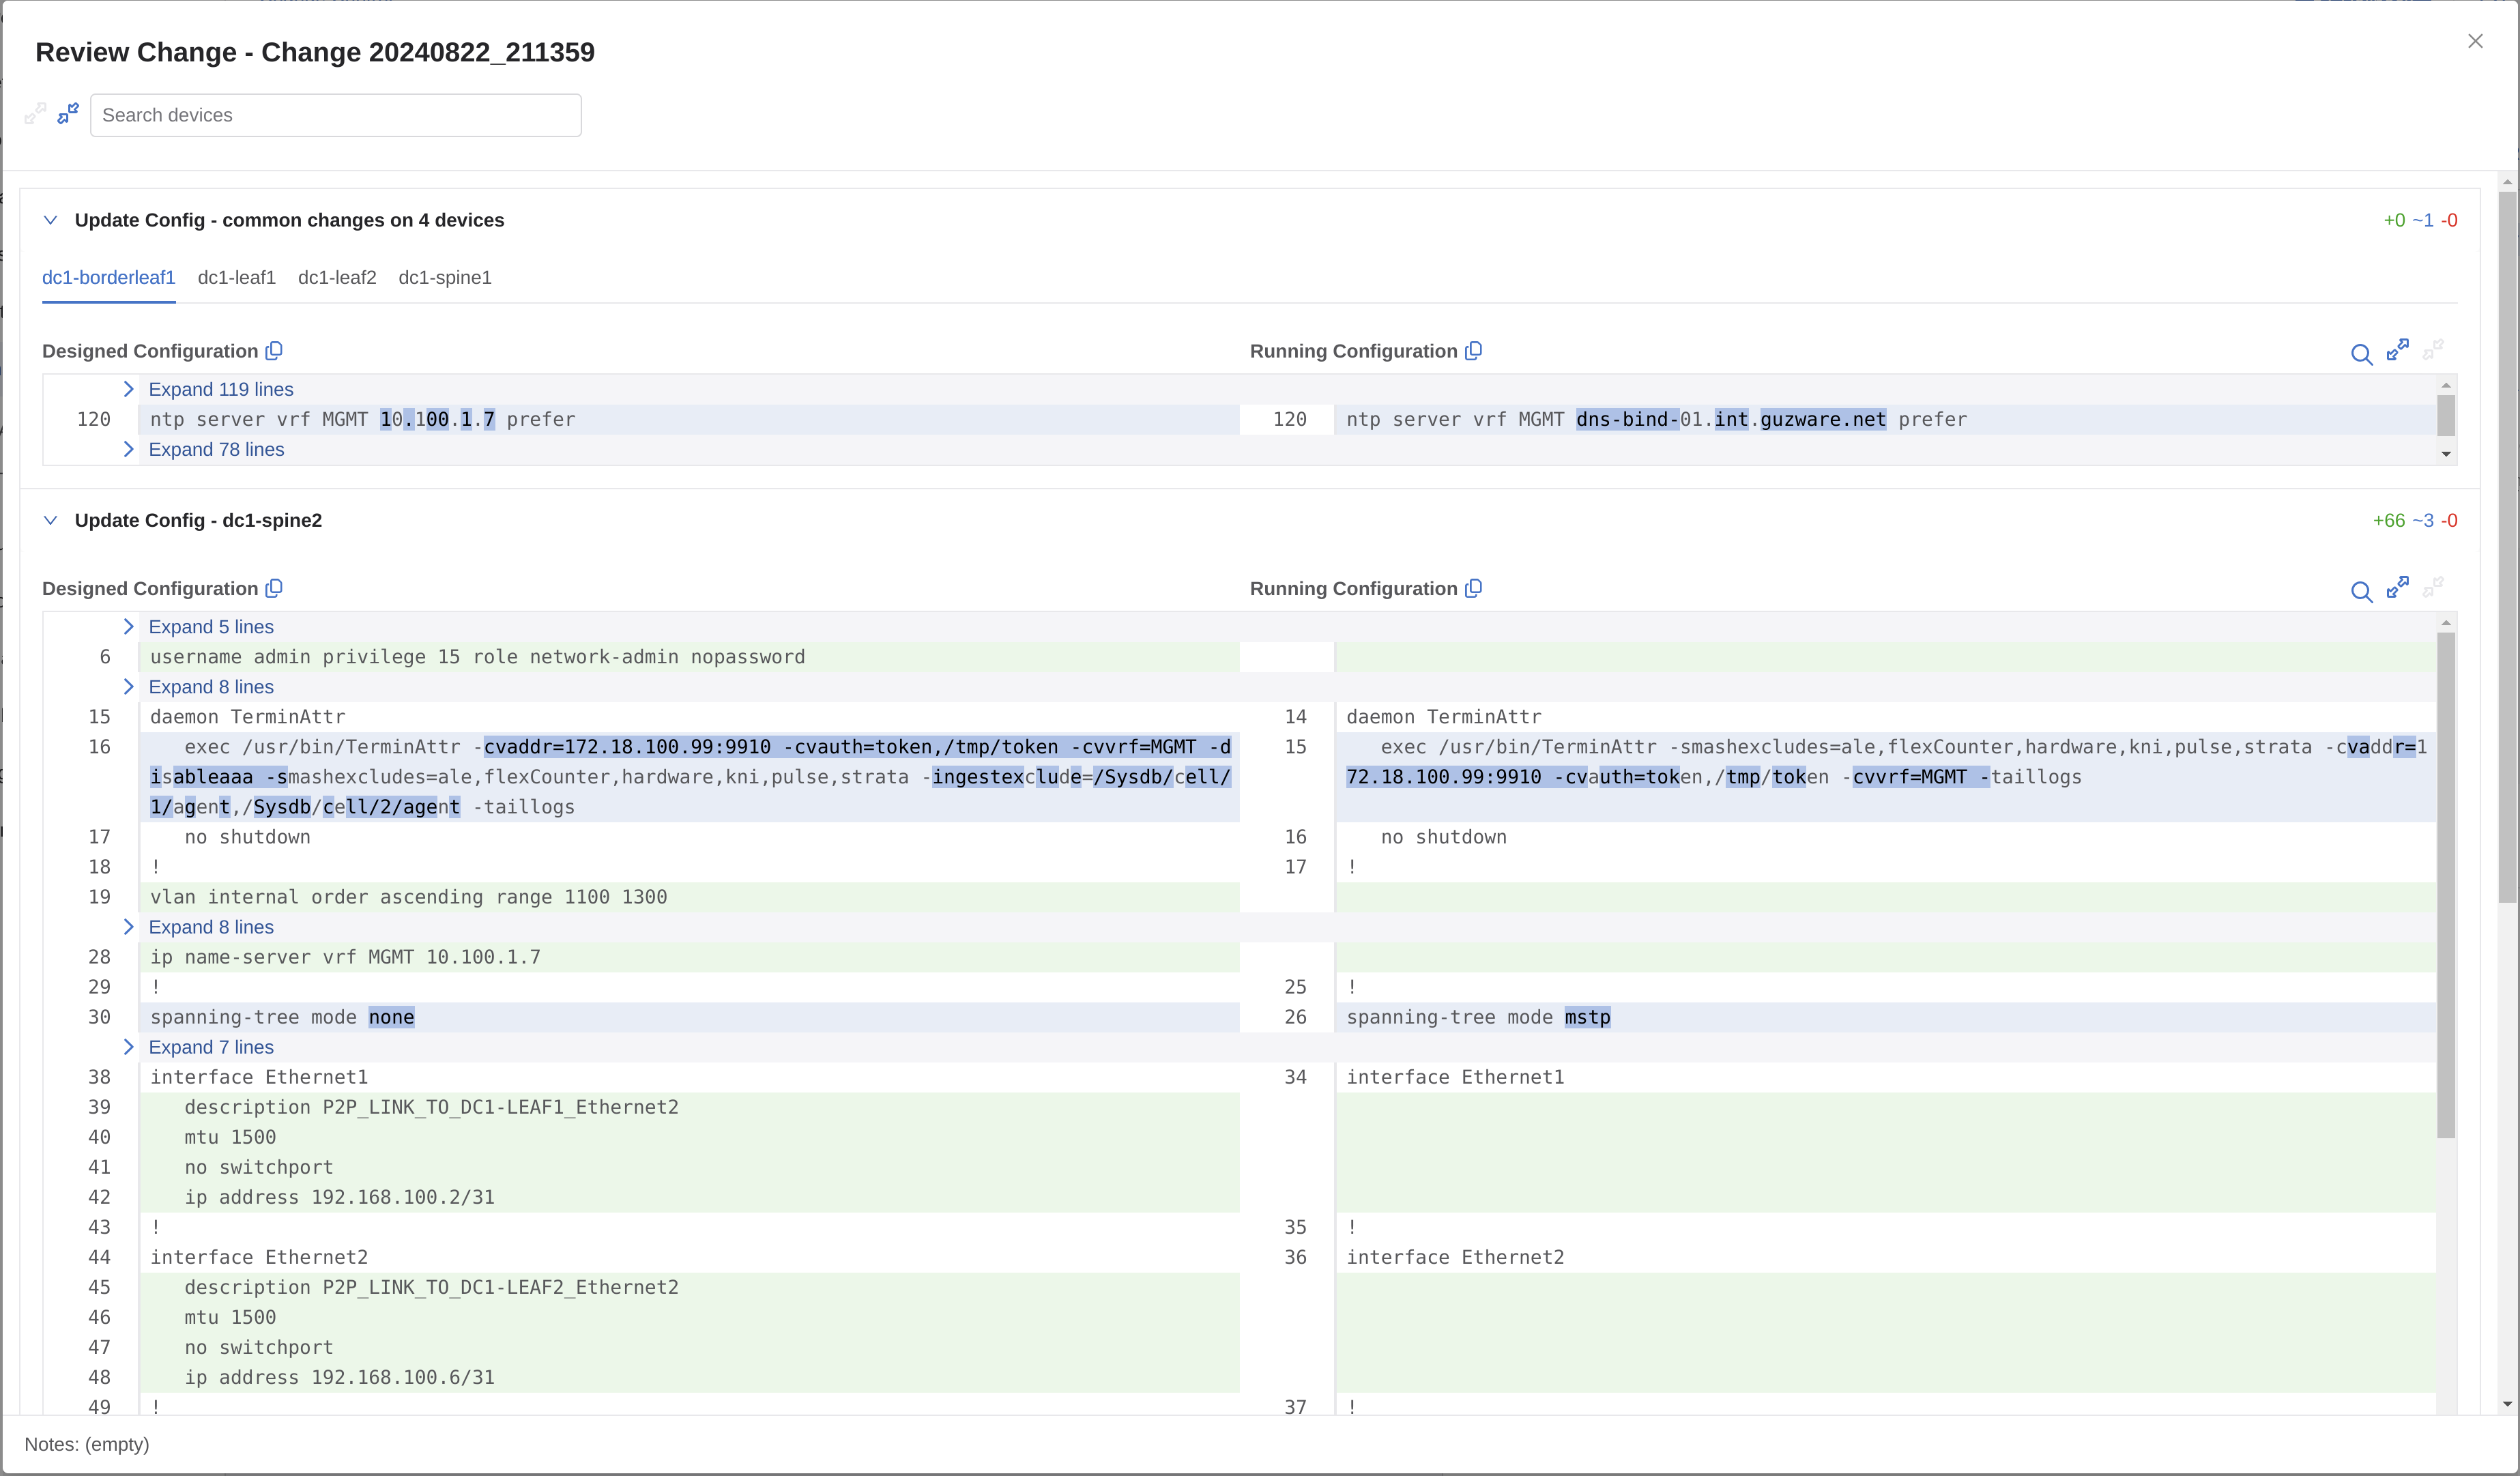Focus the Search devices field

click(x=336, y=115)
